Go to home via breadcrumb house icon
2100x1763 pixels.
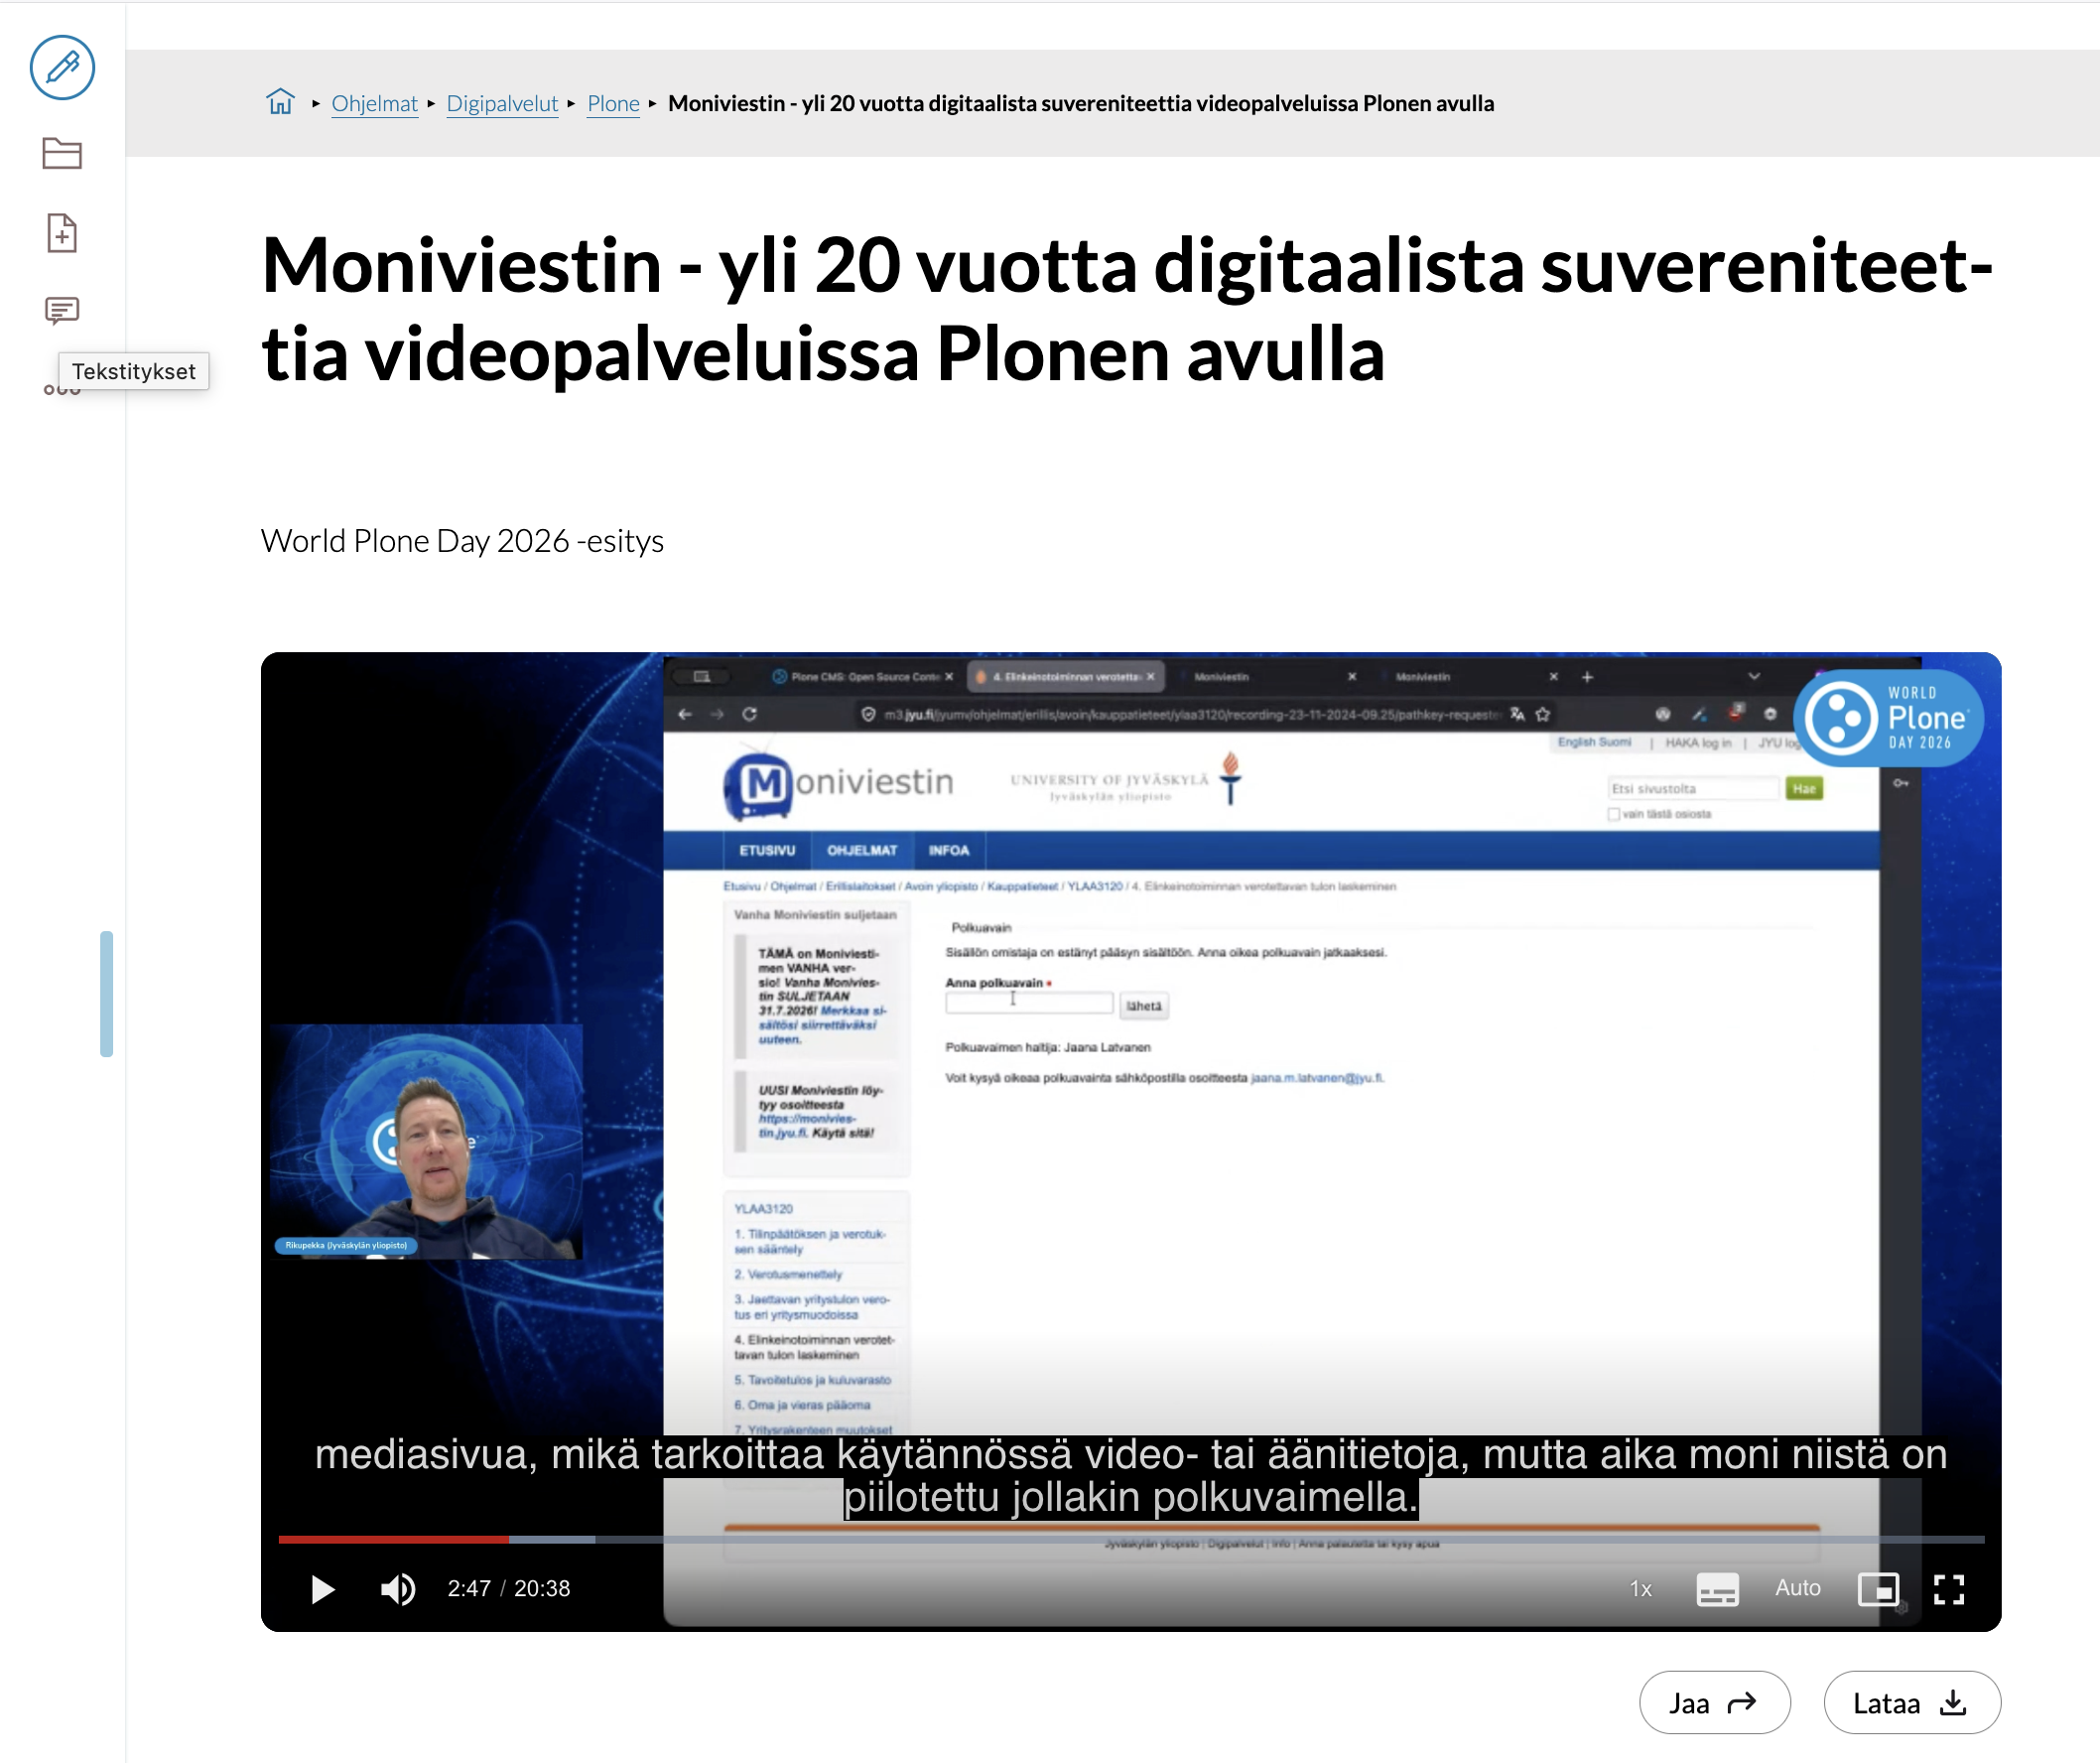tap(281, 102)
